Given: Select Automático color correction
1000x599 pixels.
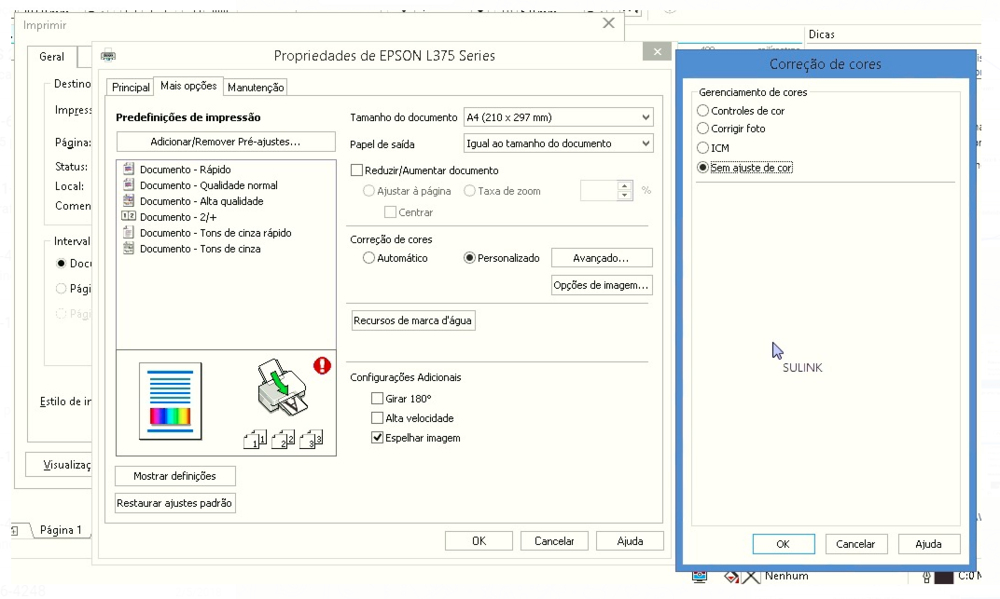Looking at the screenshot, I should 369,258.
